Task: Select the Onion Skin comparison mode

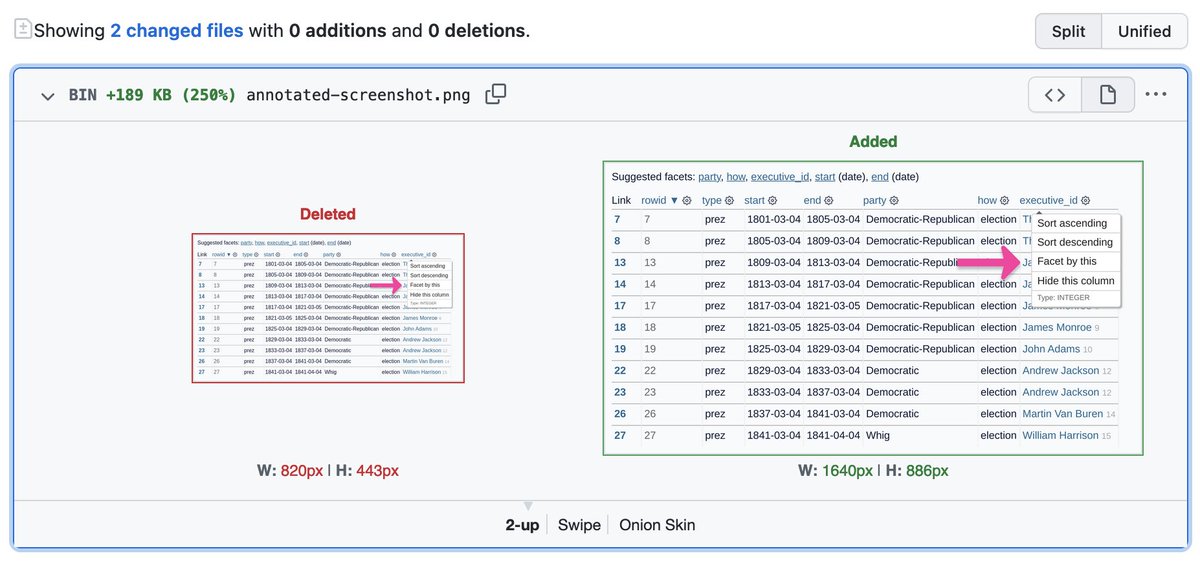Action: pos(657,525)
